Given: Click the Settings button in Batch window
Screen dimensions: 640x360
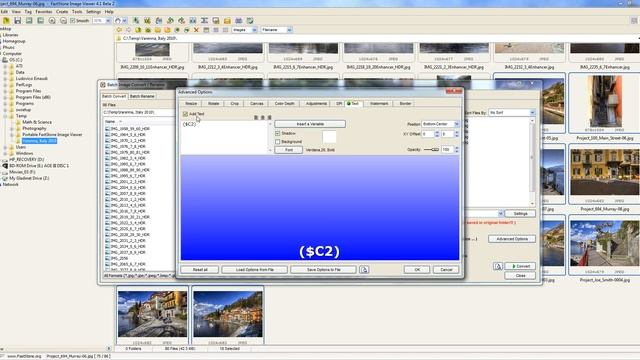Looking at the screenshot, I should click(520, 213).
